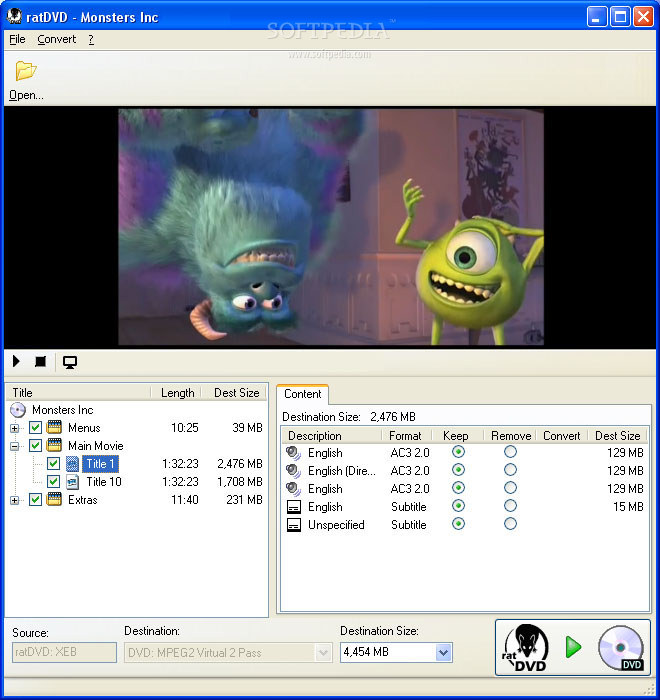Viewport: 660px width, 700px height.
Task: Click the Monsters Inc disc icon
Action: click(x=18, y=410)
